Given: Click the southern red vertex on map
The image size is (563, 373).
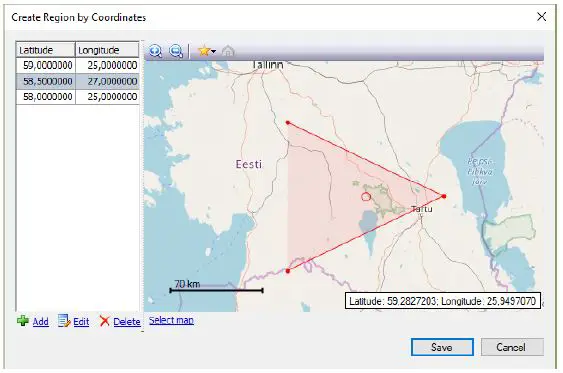Looking at the screenshot, I should (x=288, y=271).
